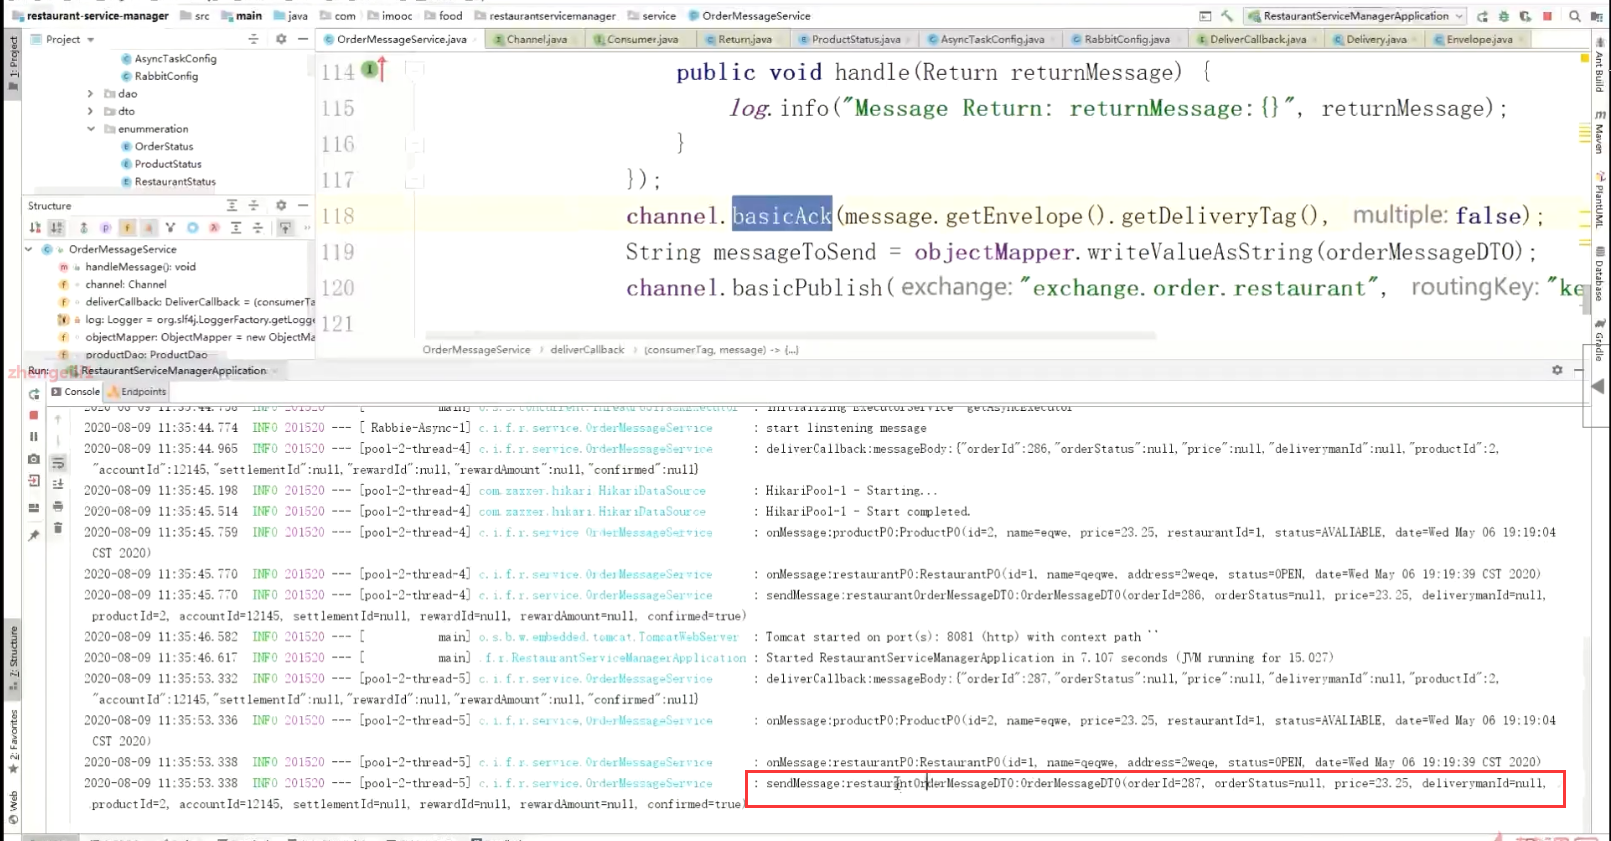Take a thread dump with the camera icon
1611x841 pixels.
(x=34, y=459)
